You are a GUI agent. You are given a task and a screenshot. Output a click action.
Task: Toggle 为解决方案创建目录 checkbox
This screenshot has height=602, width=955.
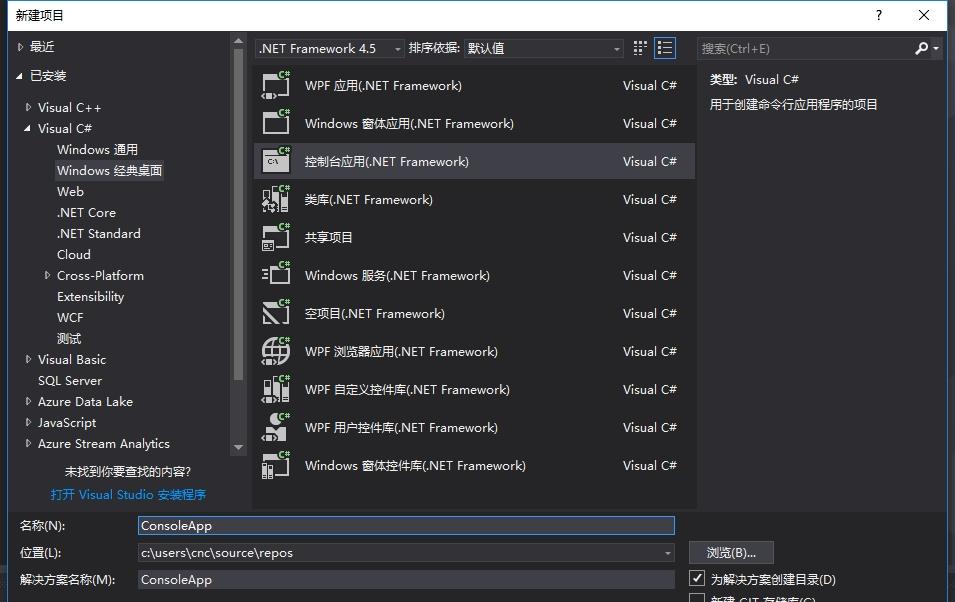[x=697, y=578]
